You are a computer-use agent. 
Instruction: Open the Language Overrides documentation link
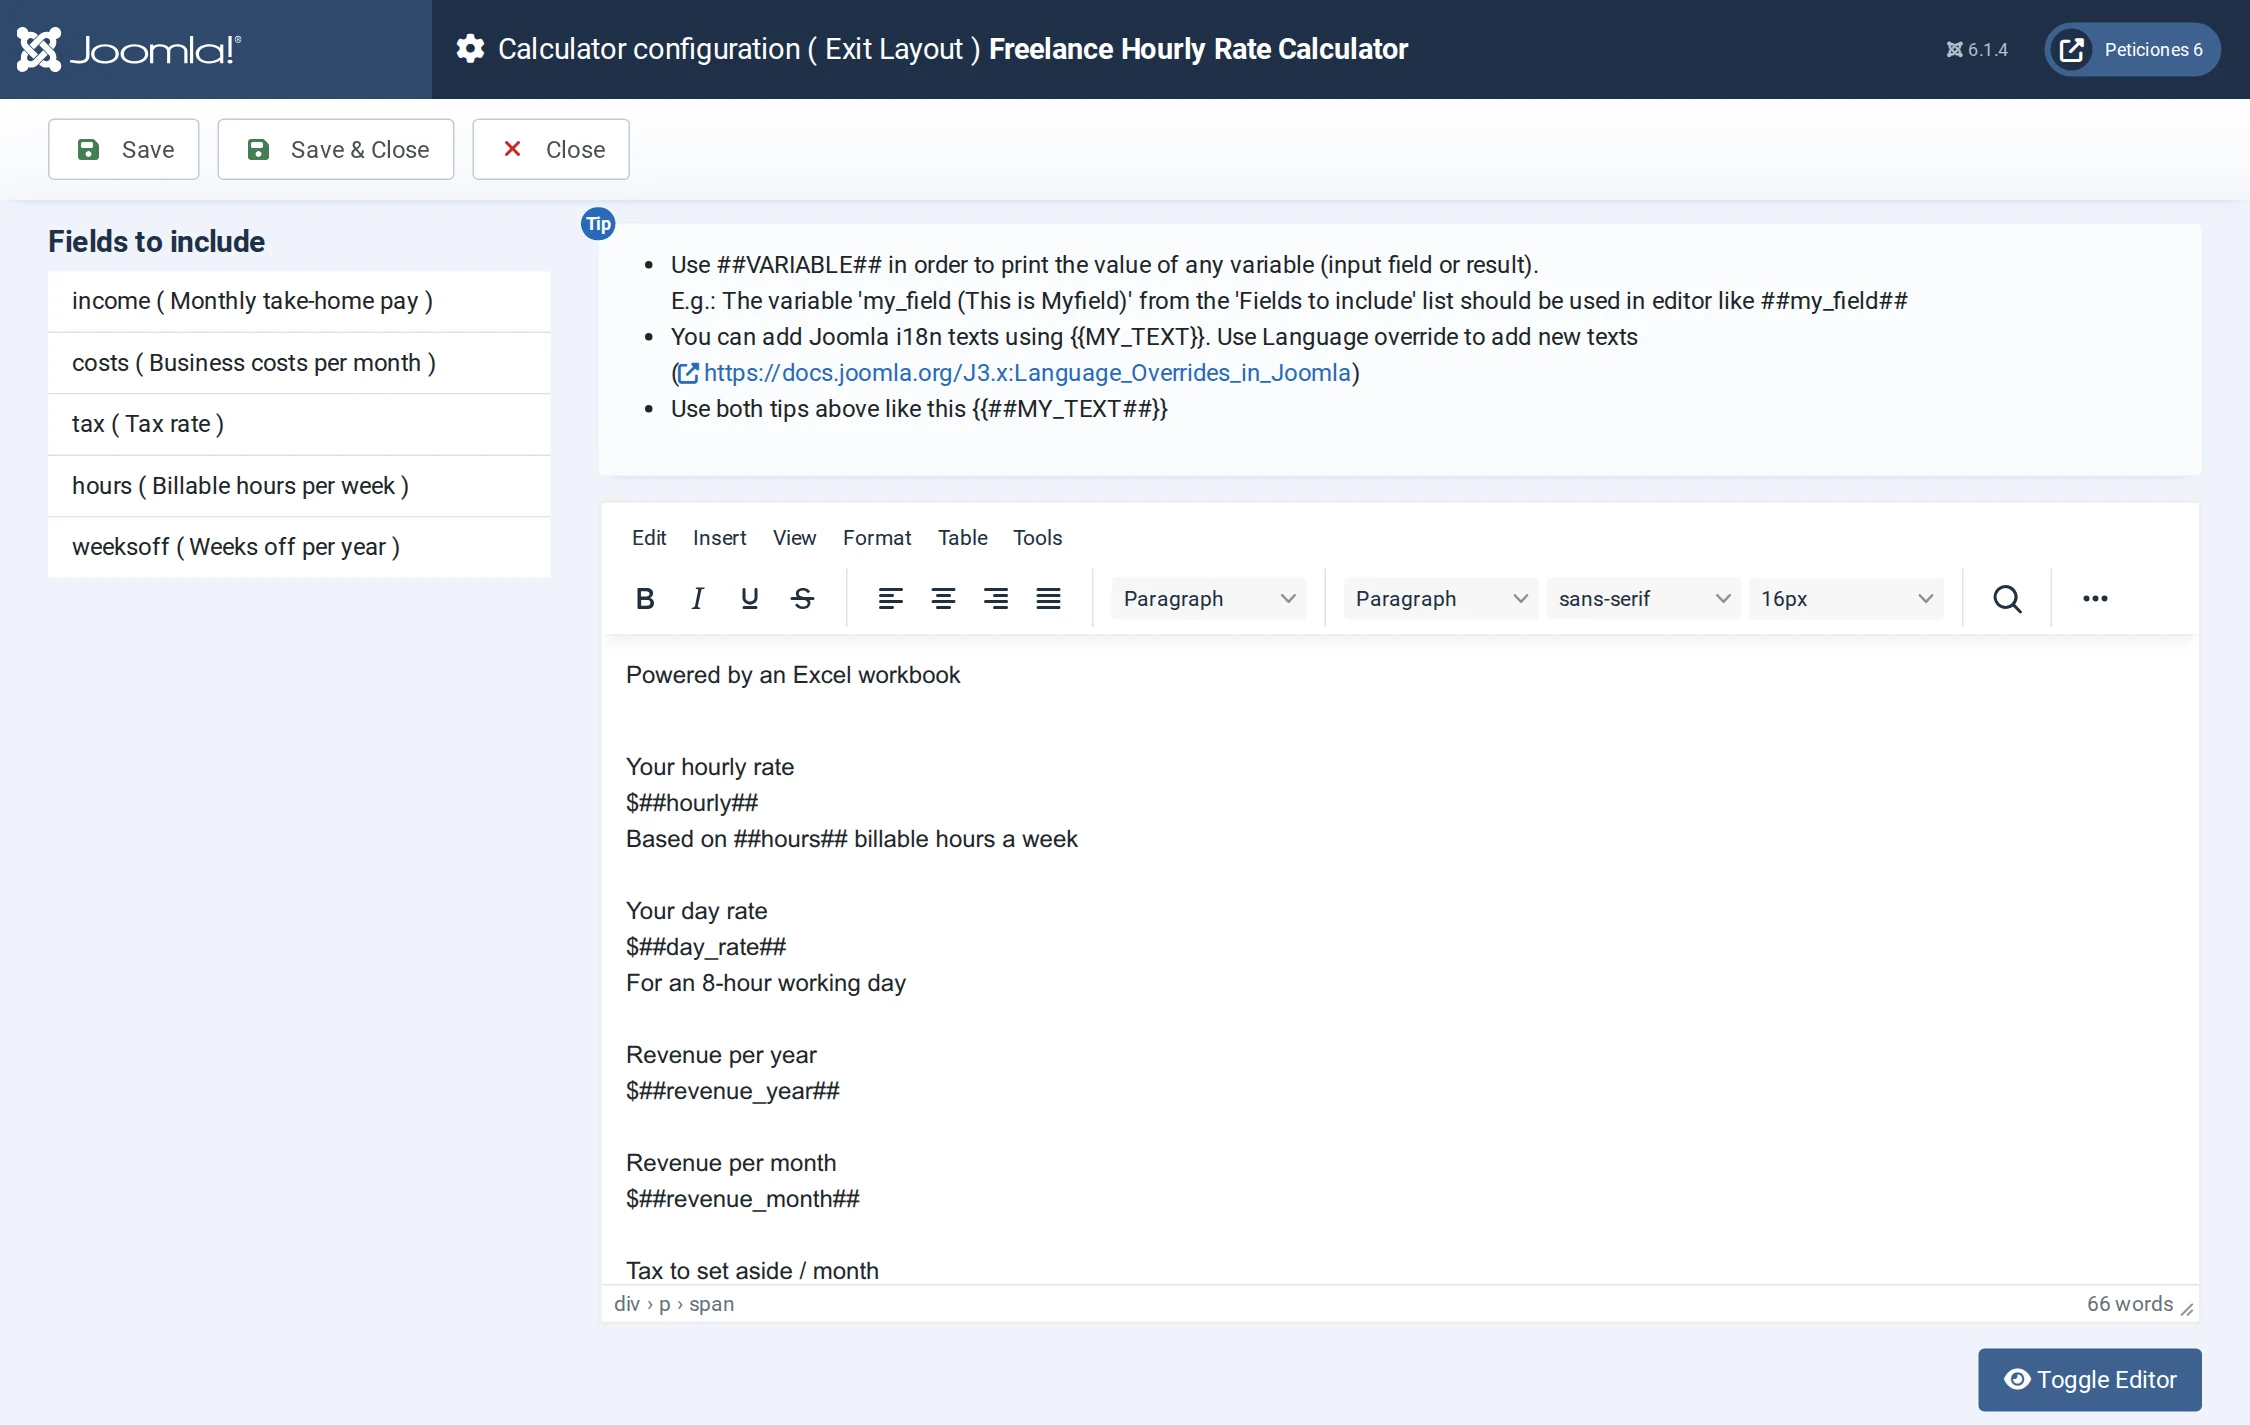tap(1027, 373)
